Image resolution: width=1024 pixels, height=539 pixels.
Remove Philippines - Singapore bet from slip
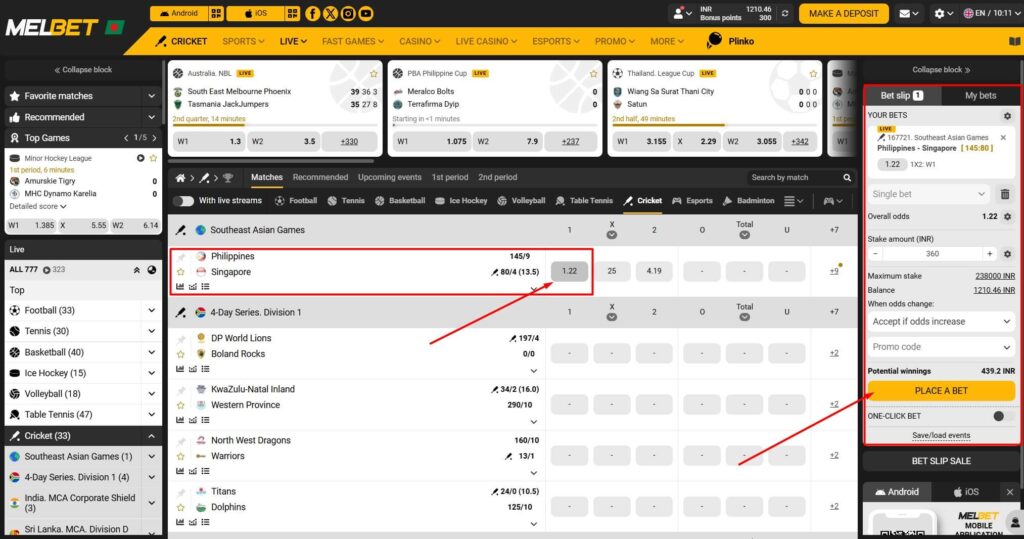(1003, 138)
